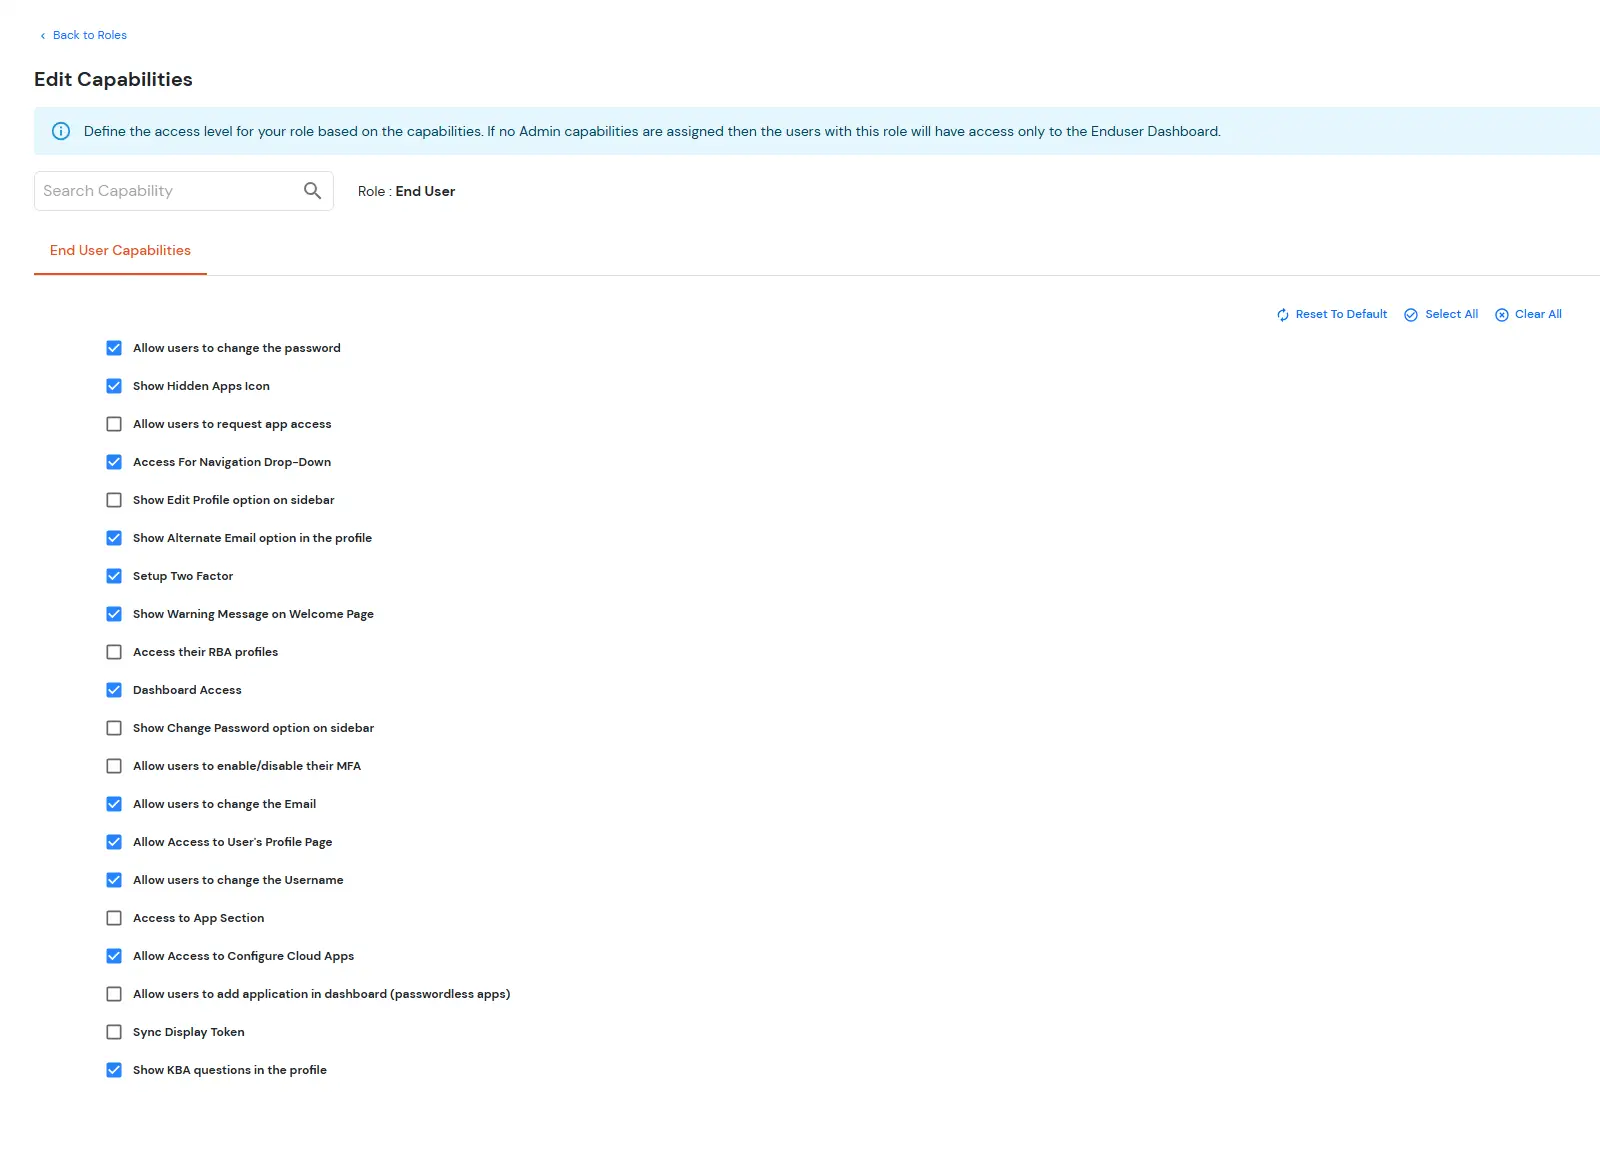Uncheck Allow Access to Configure Cloud Apps
1600x1167 pixels.
click(x=114, y=956)
